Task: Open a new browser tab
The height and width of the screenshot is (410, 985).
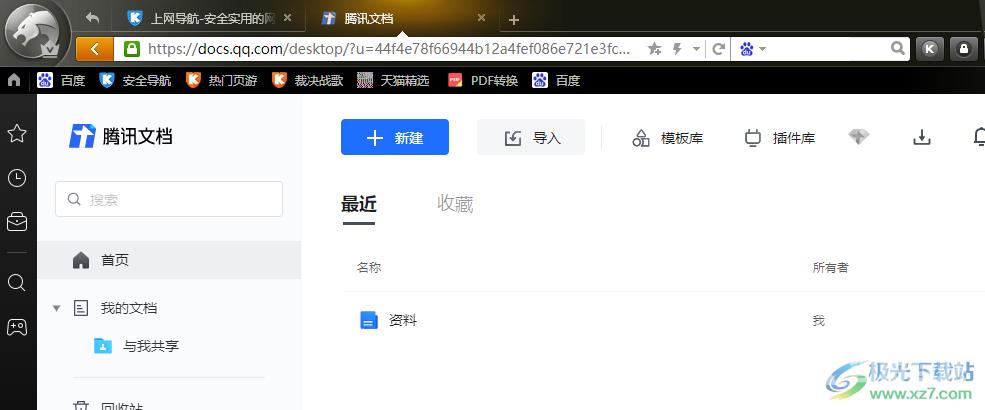Action: click(x=513, y=19)
